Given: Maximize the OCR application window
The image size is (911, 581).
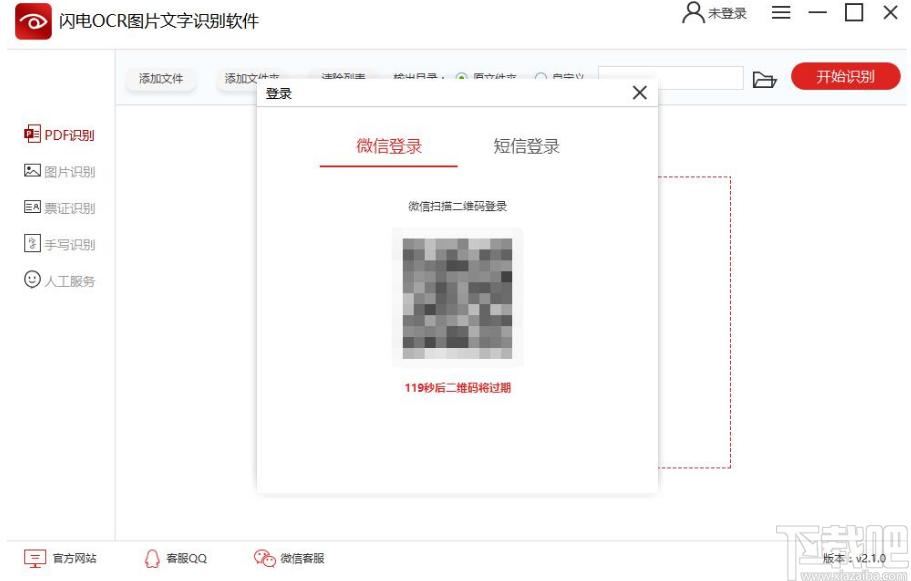Looking at the screenshot, I should [853, 12].
